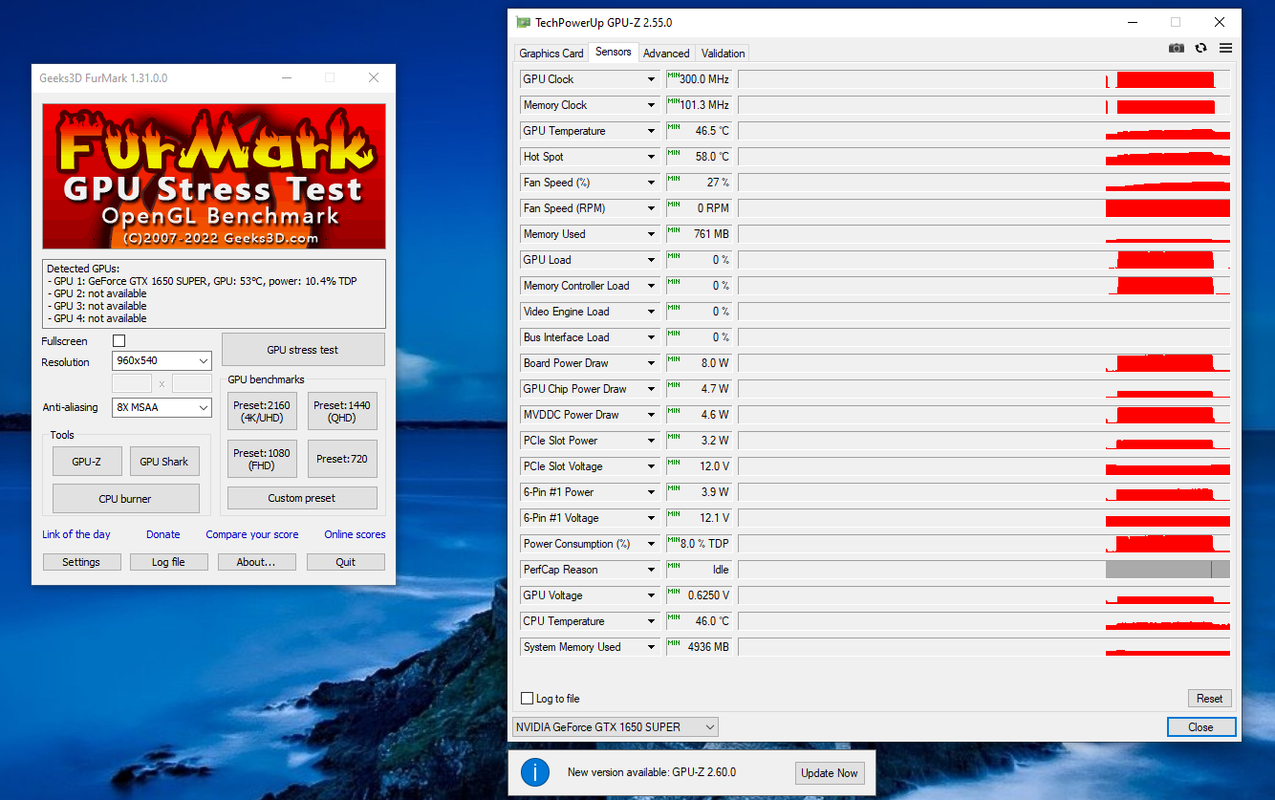Click the GPU-Z title bar app icon
Viewport: 1275px width, 800px height.
[523, 22]
